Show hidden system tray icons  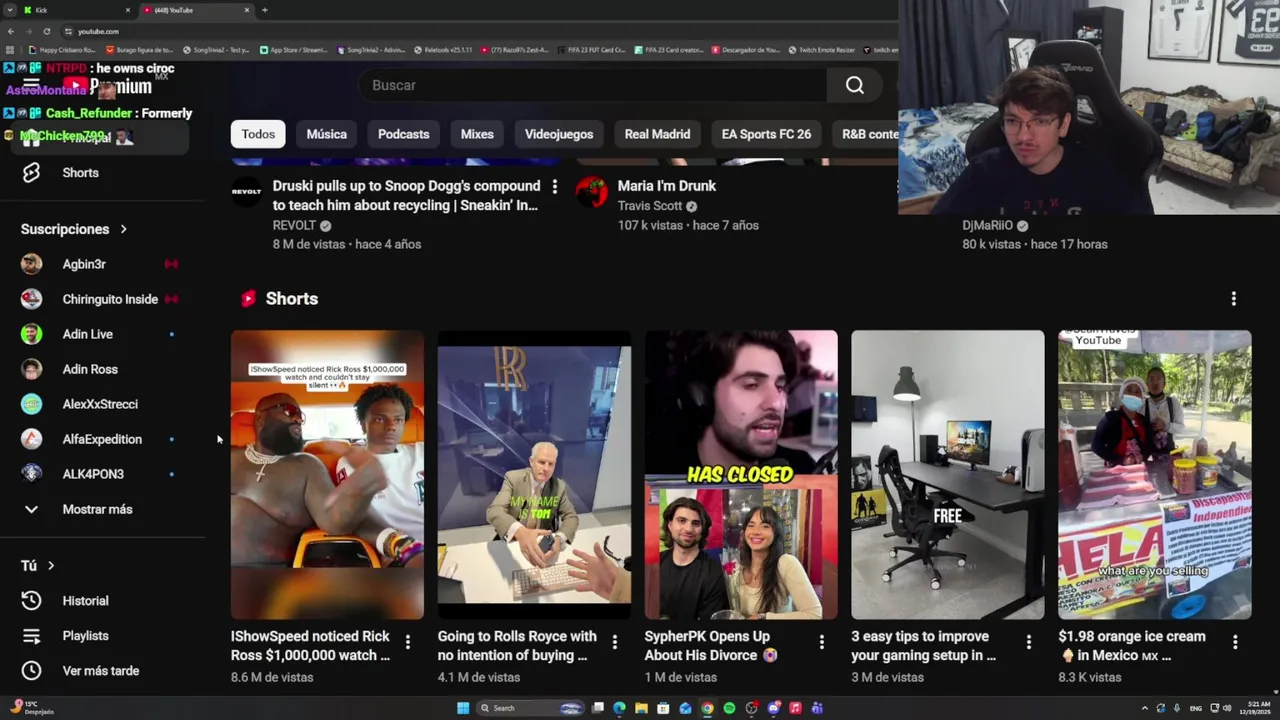tap(1144, 708)
